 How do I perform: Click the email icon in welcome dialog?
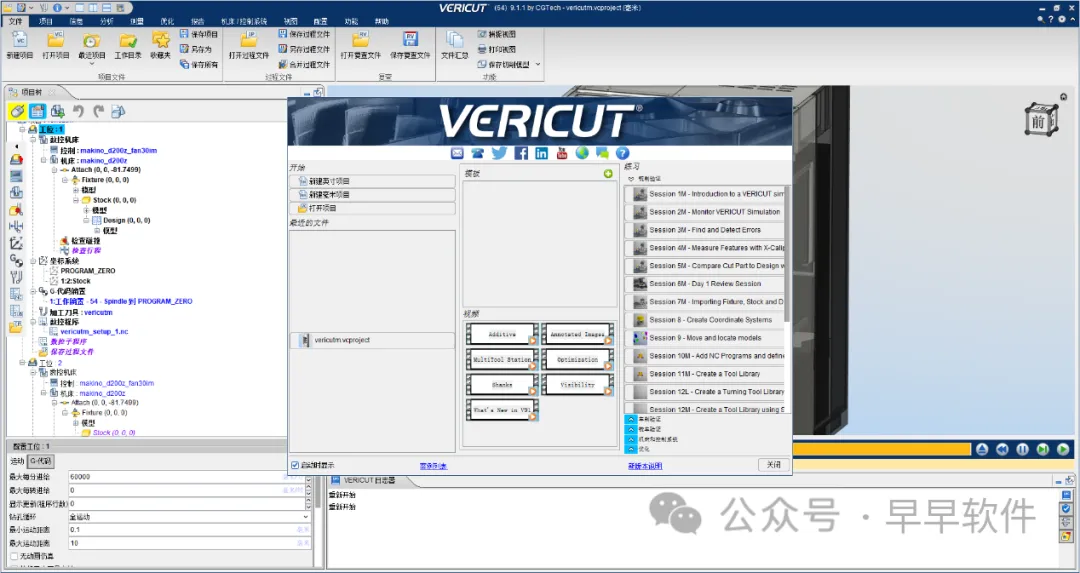coord(457,153)
